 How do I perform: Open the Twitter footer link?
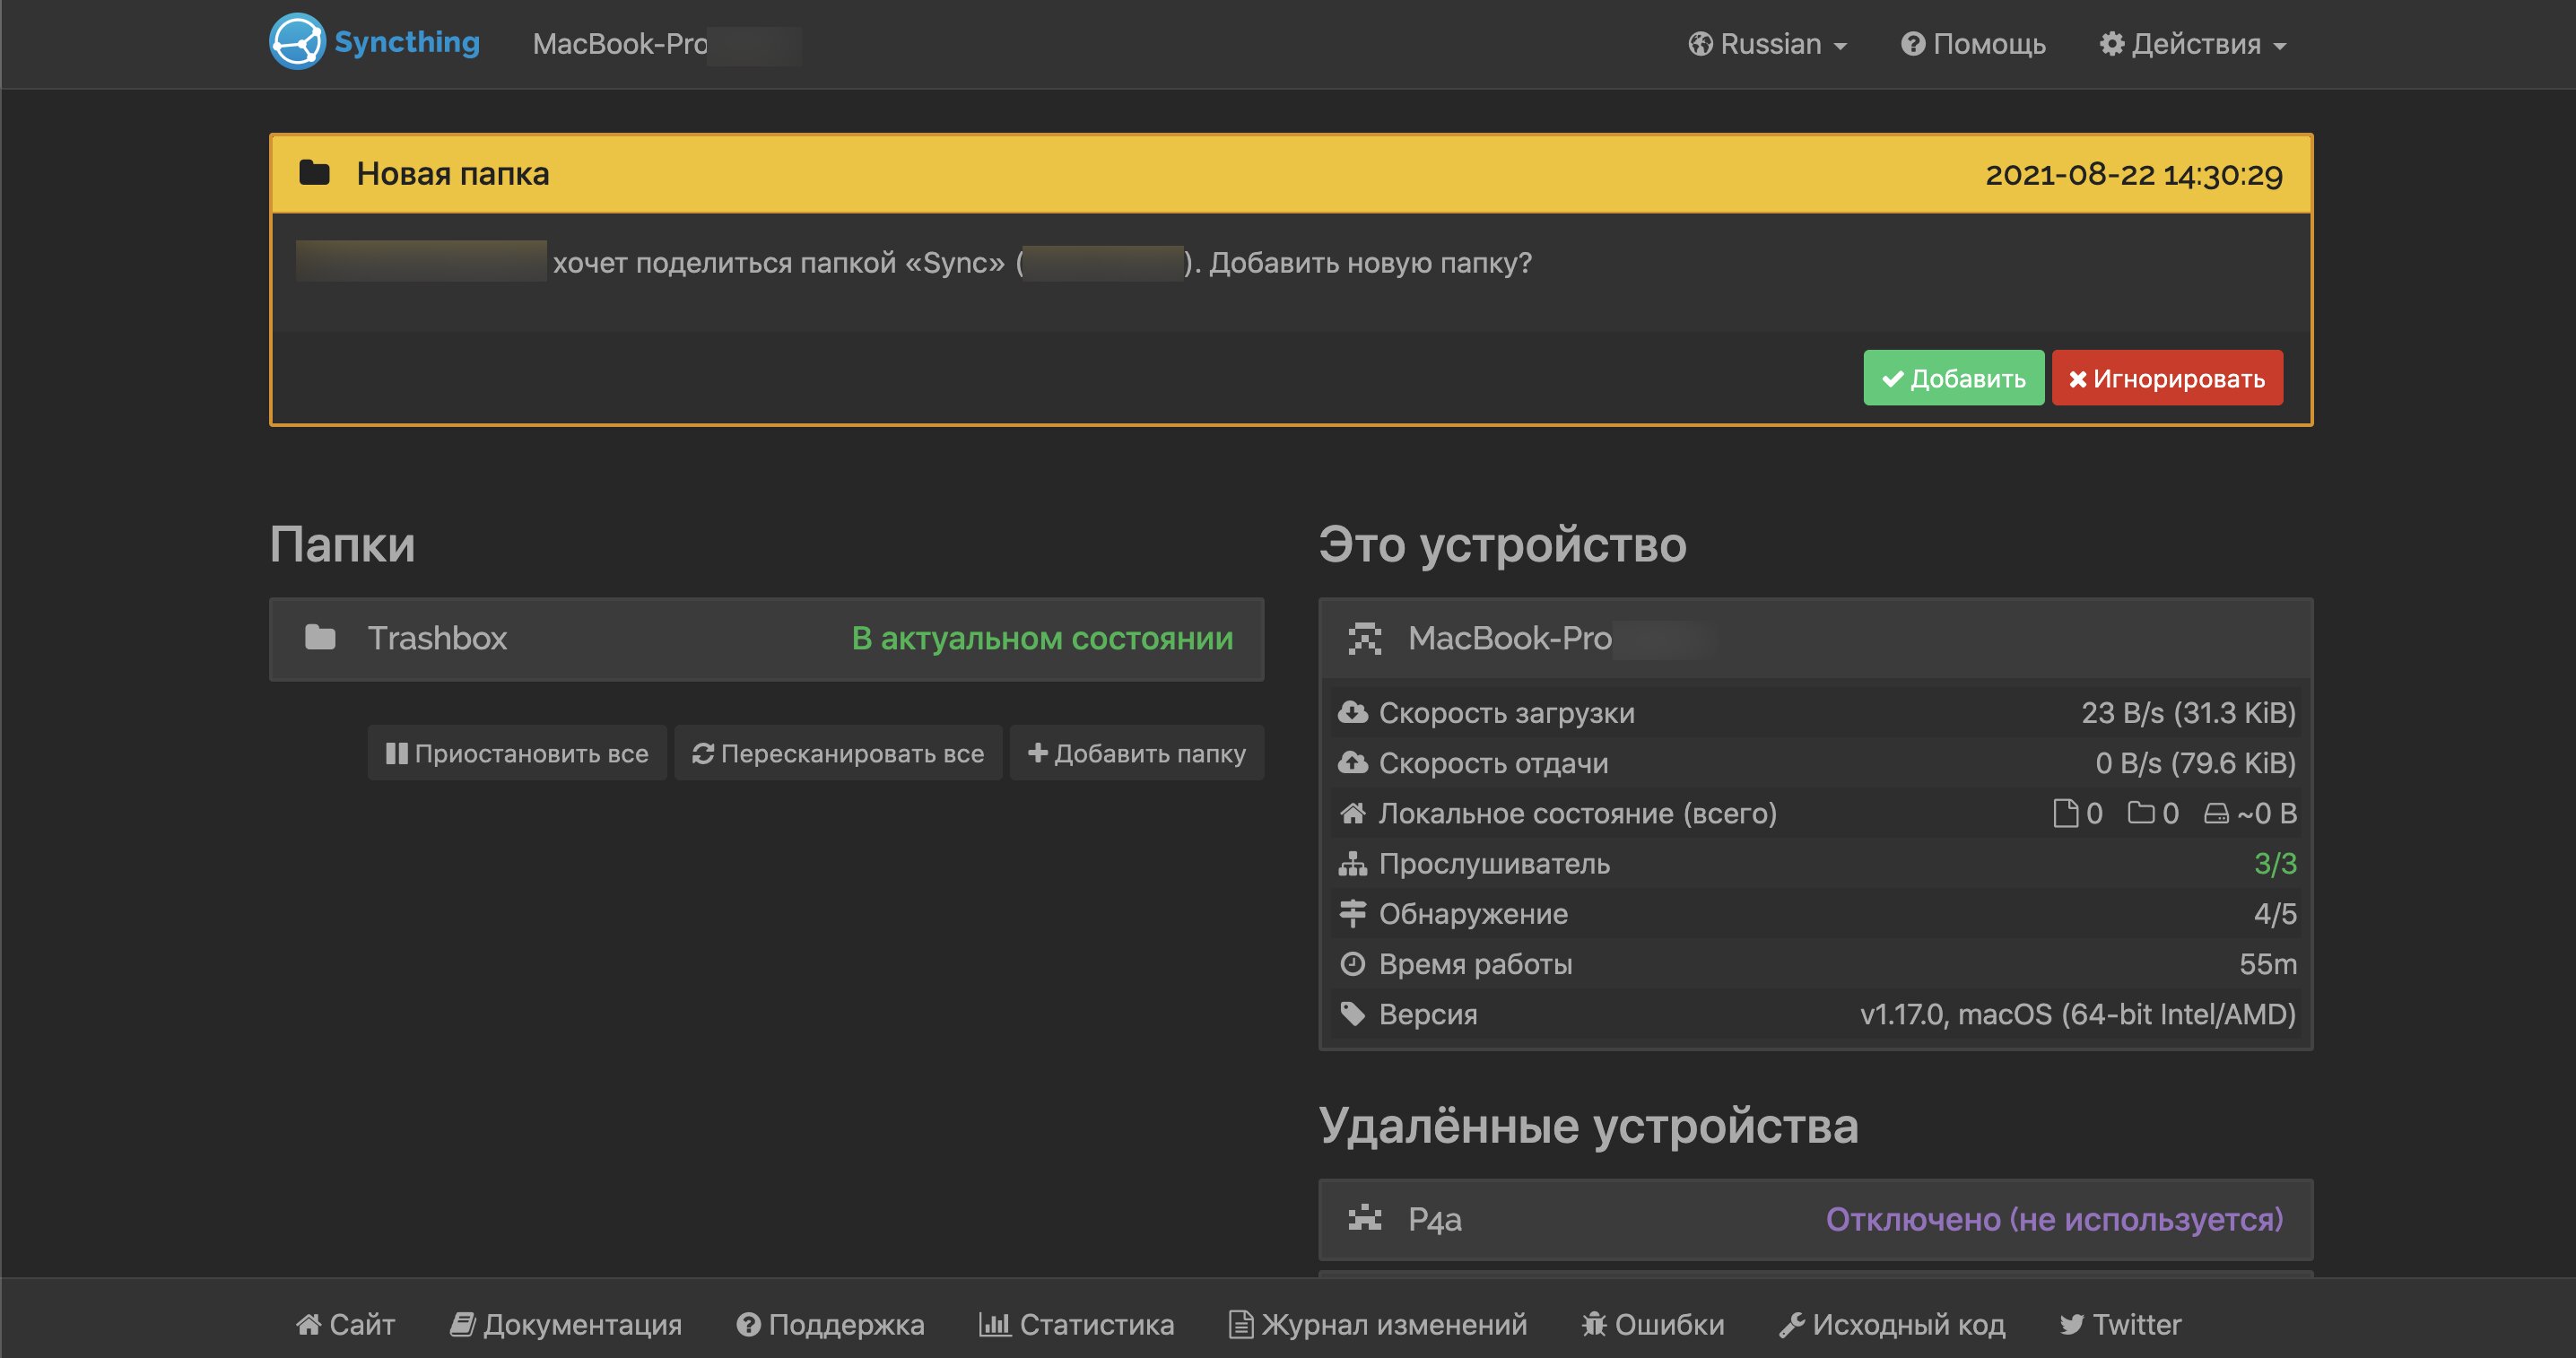[2120, 1324]
